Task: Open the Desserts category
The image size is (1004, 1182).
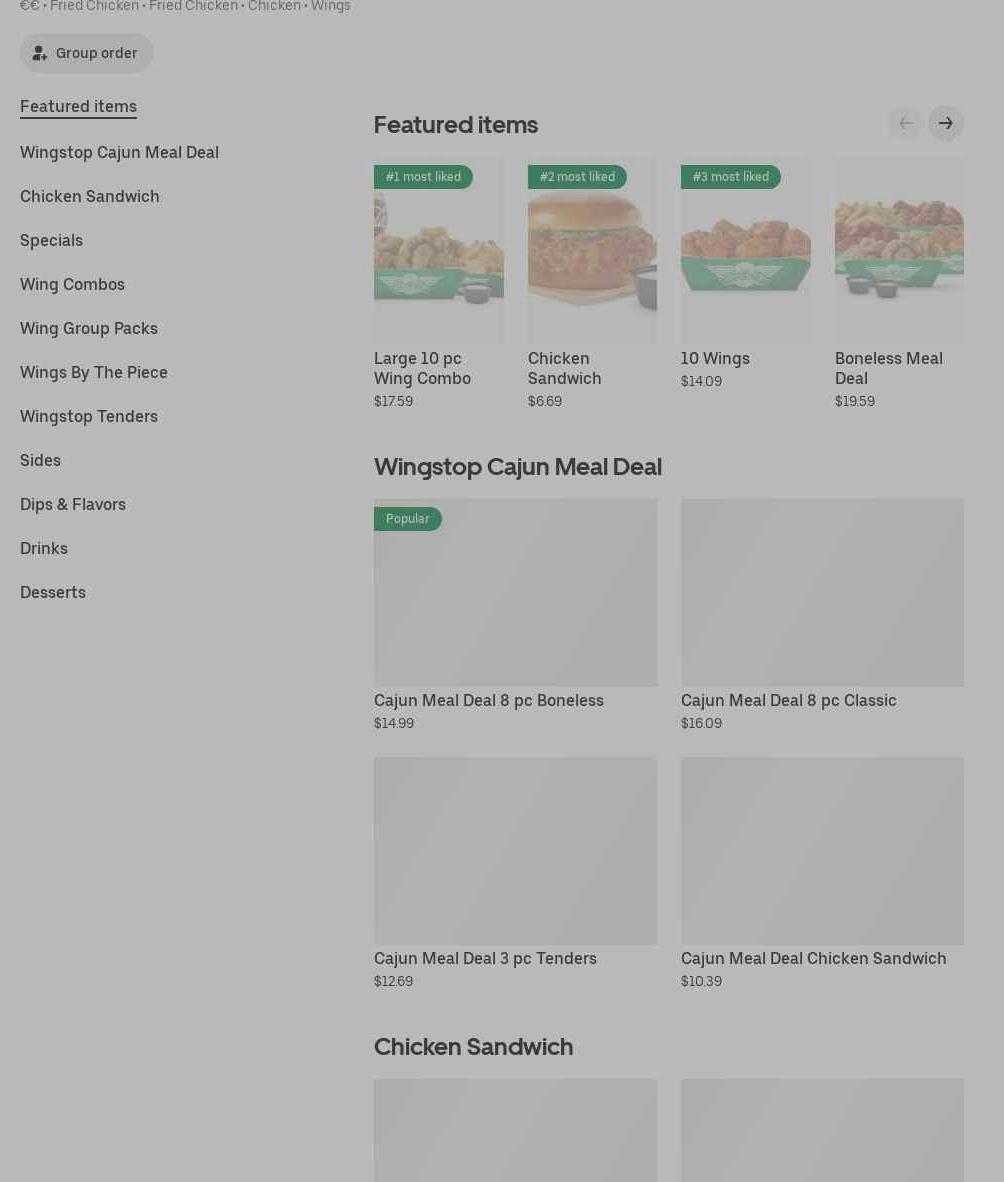Action: [53, 593]
